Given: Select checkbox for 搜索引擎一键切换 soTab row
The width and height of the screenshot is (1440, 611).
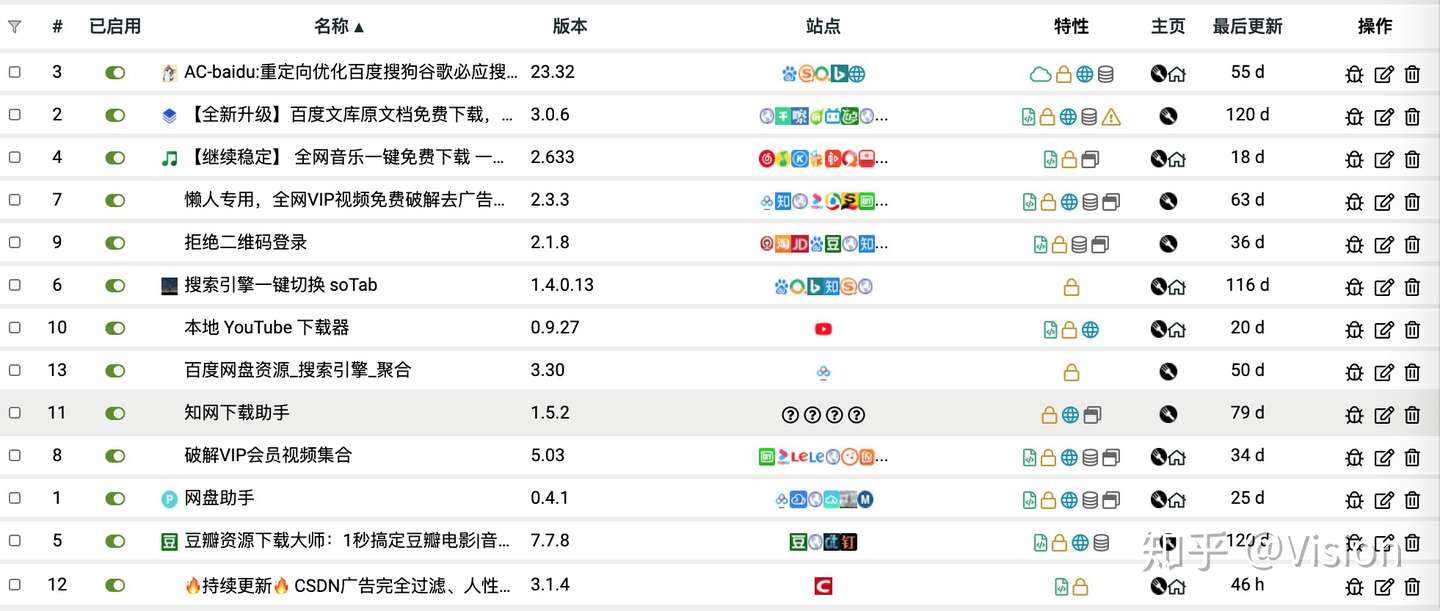Looking at the screenshot, I should [15, 285].
